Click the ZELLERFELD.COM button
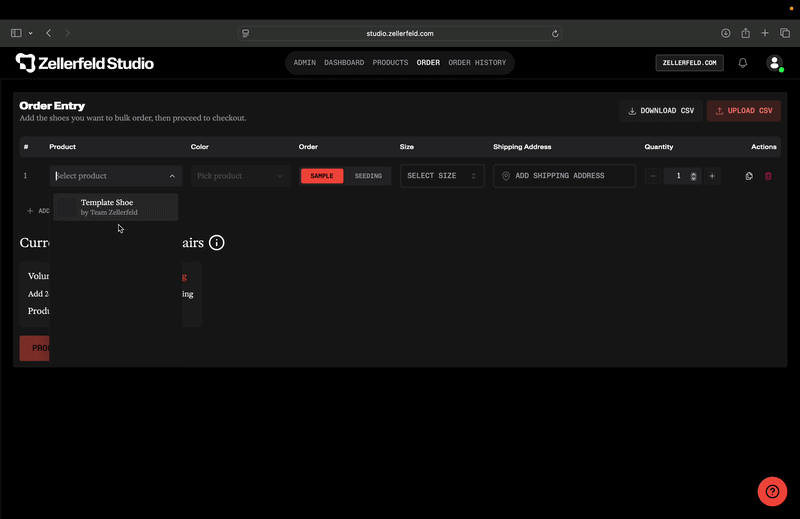Image resolution: width=800 pixels, height=519 pixels. (x=689, y=63)
